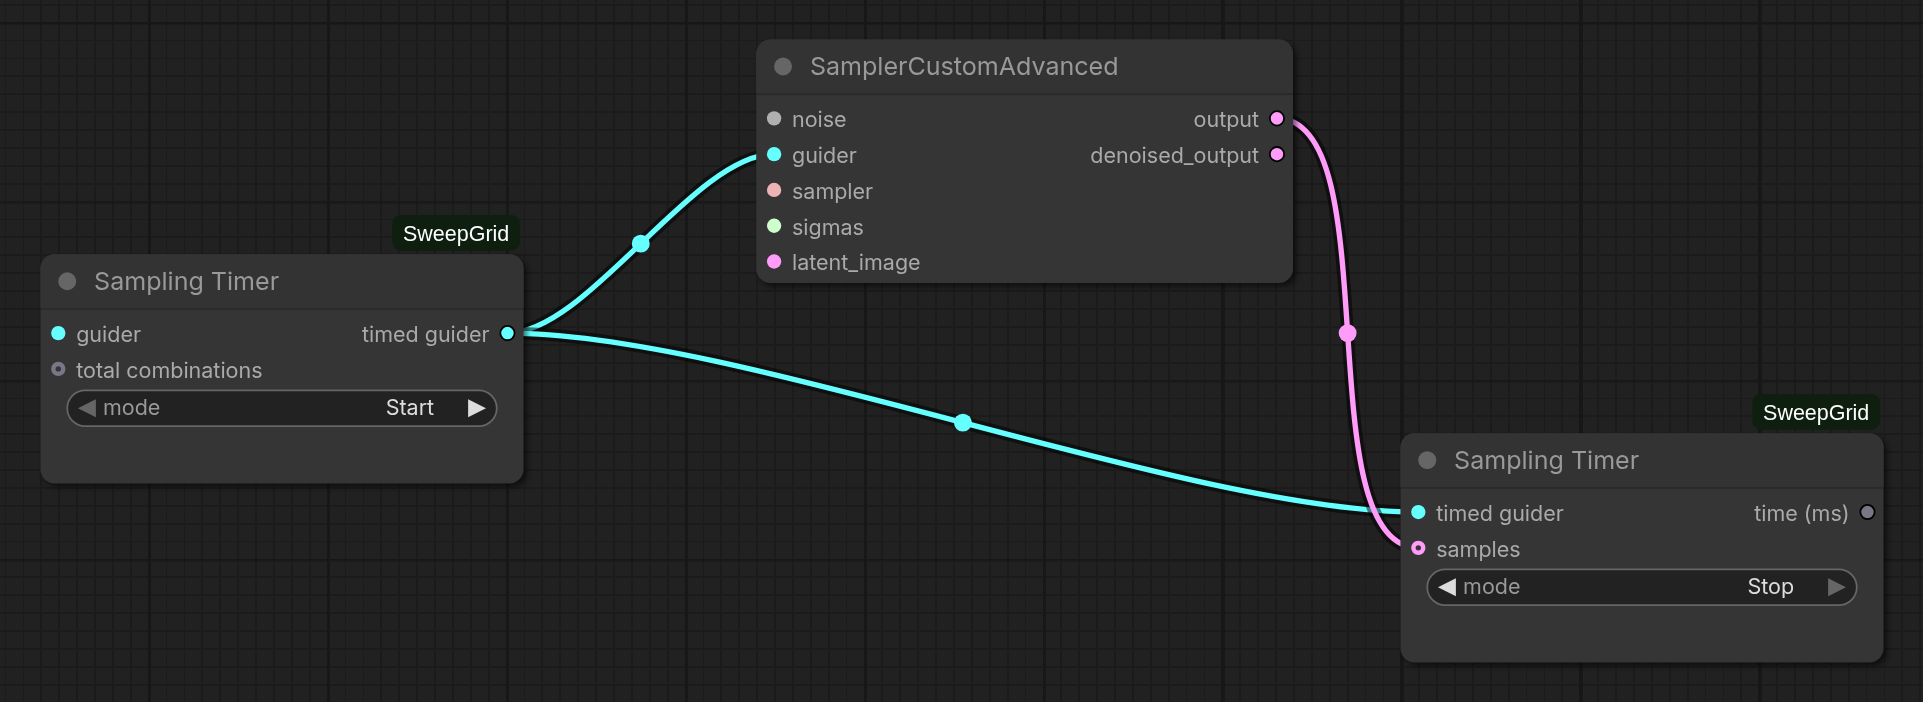This screenshot has width=1923, height=702.
Task: Click the latent_image input socket
Action: [x=774, y=261]
